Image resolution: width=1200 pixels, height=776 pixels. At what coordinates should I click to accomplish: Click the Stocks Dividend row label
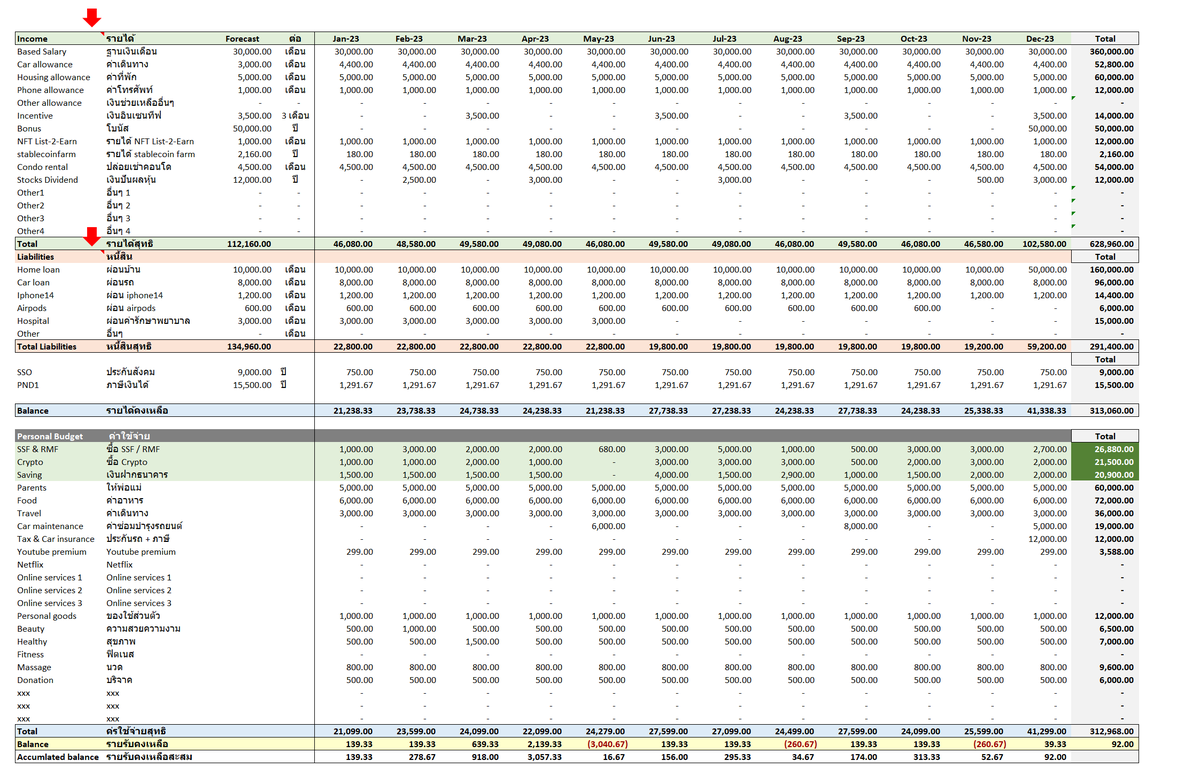pos(48,180)
